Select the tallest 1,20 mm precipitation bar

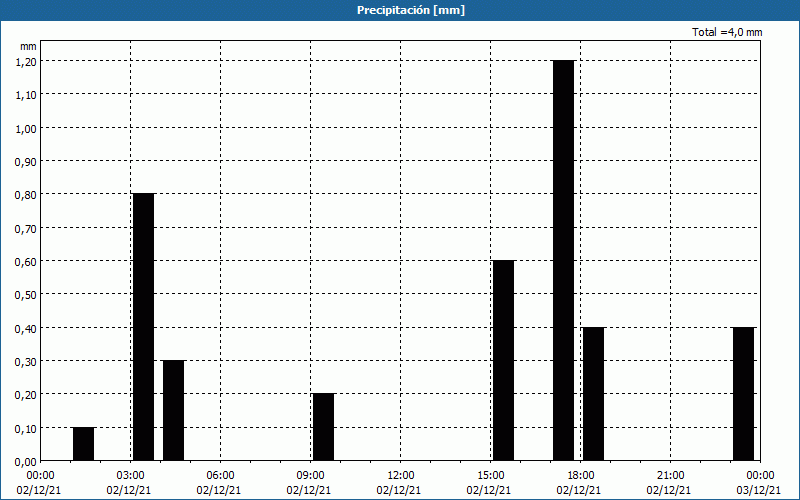(x=563, y=260)
